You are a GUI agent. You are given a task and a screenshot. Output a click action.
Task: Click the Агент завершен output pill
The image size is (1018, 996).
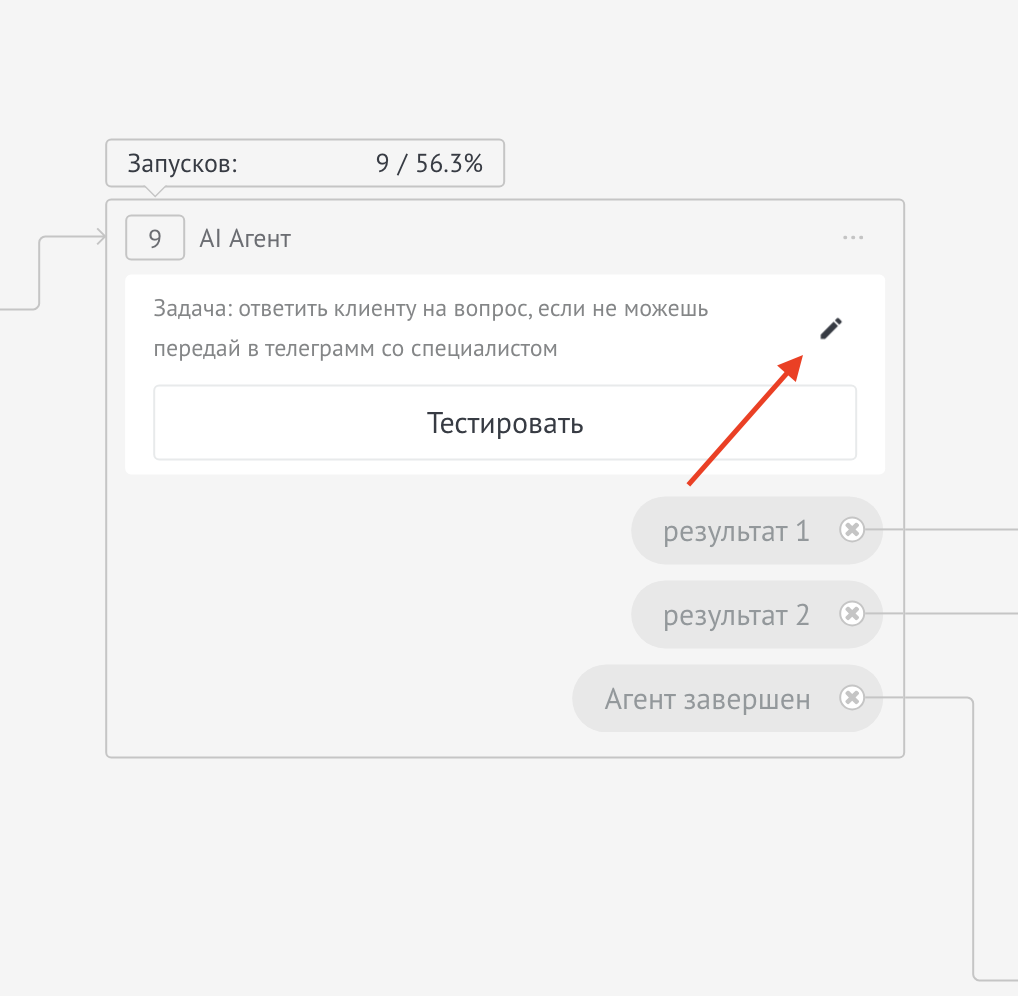[x=707, y=699]
